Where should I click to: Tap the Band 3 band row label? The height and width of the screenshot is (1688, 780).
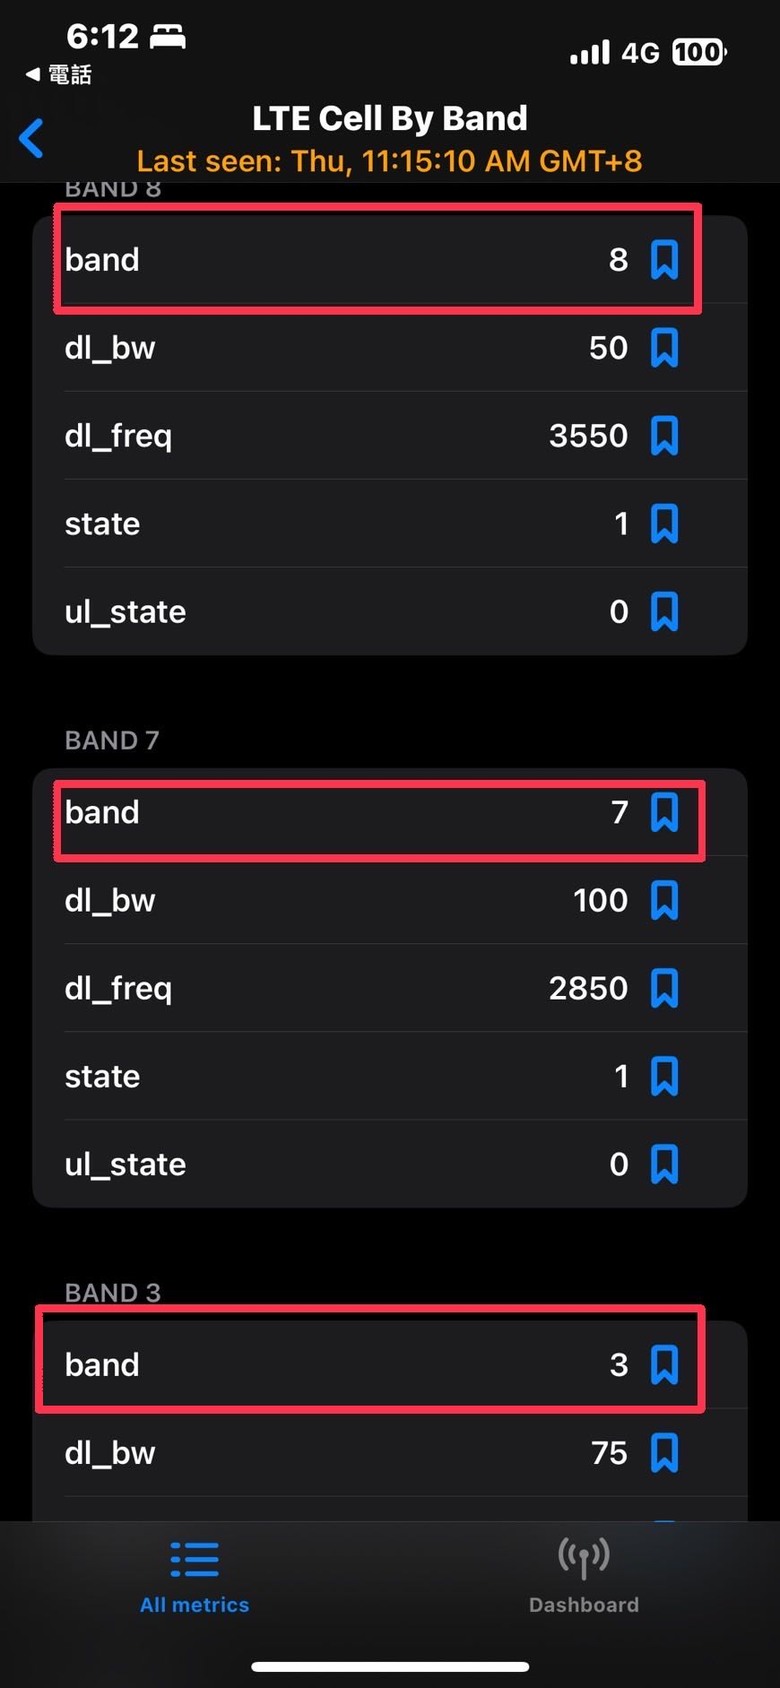pos(102,1365)
